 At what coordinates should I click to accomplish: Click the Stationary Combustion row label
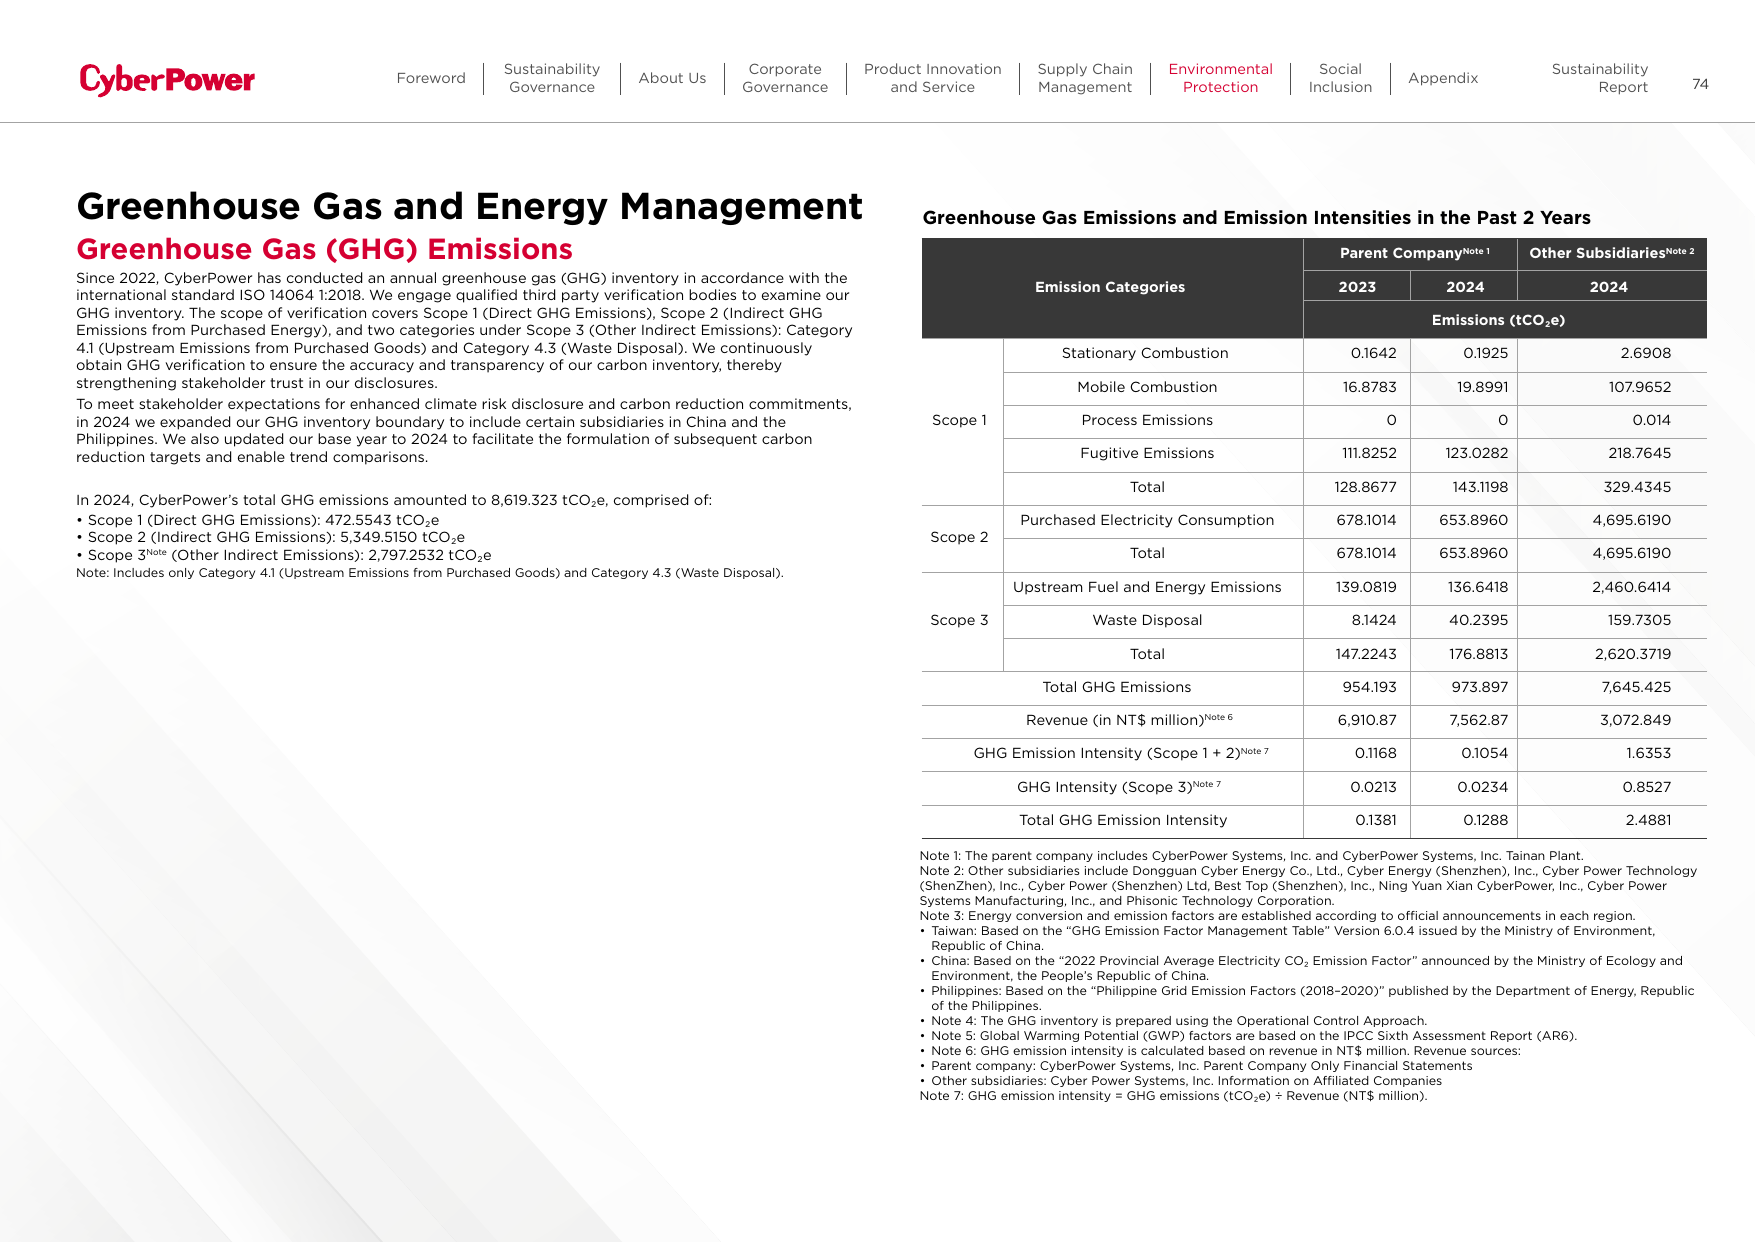click(x=1145, y=353)
